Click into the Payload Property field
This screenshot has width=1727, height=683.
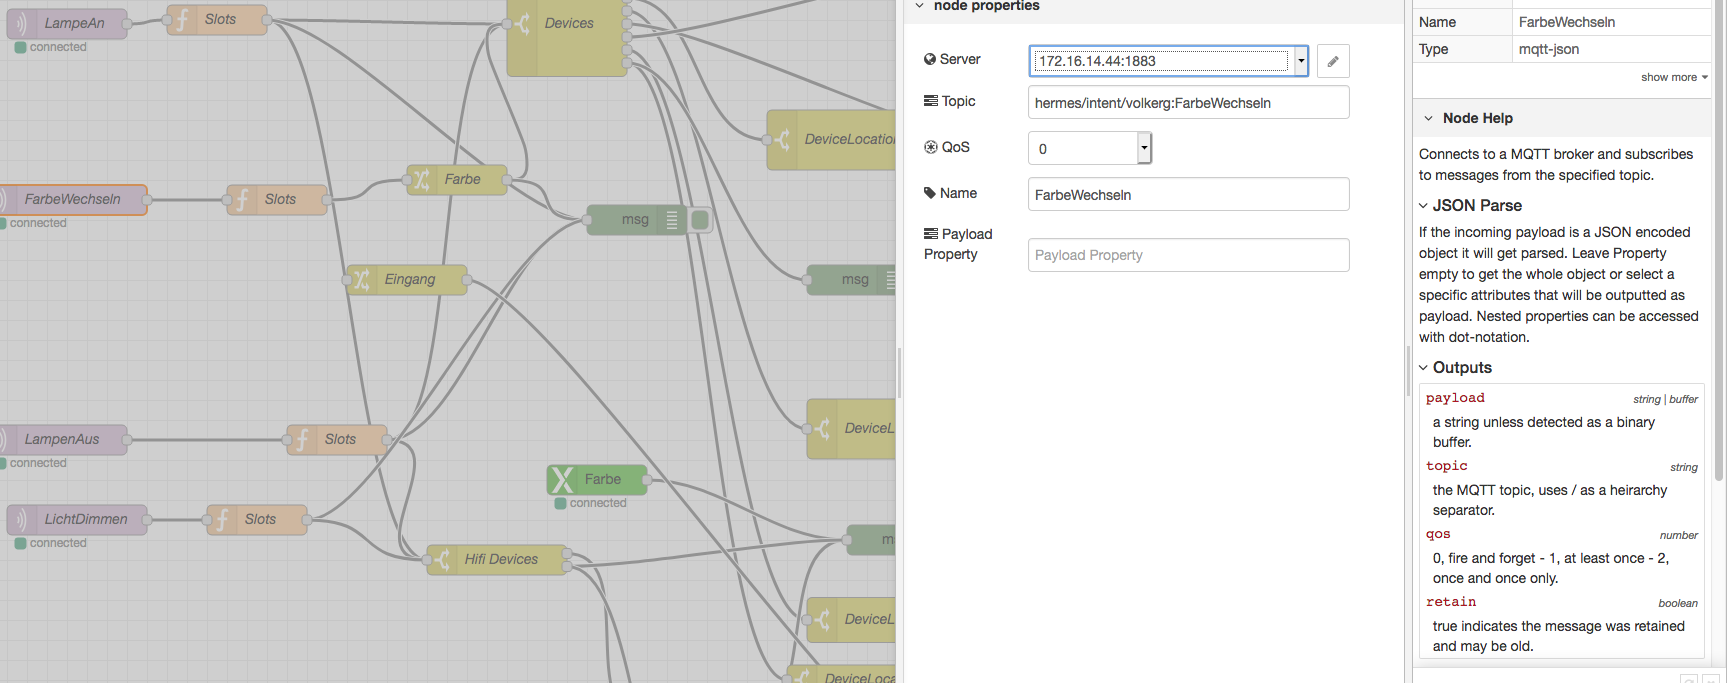[x=1188, y=255]
